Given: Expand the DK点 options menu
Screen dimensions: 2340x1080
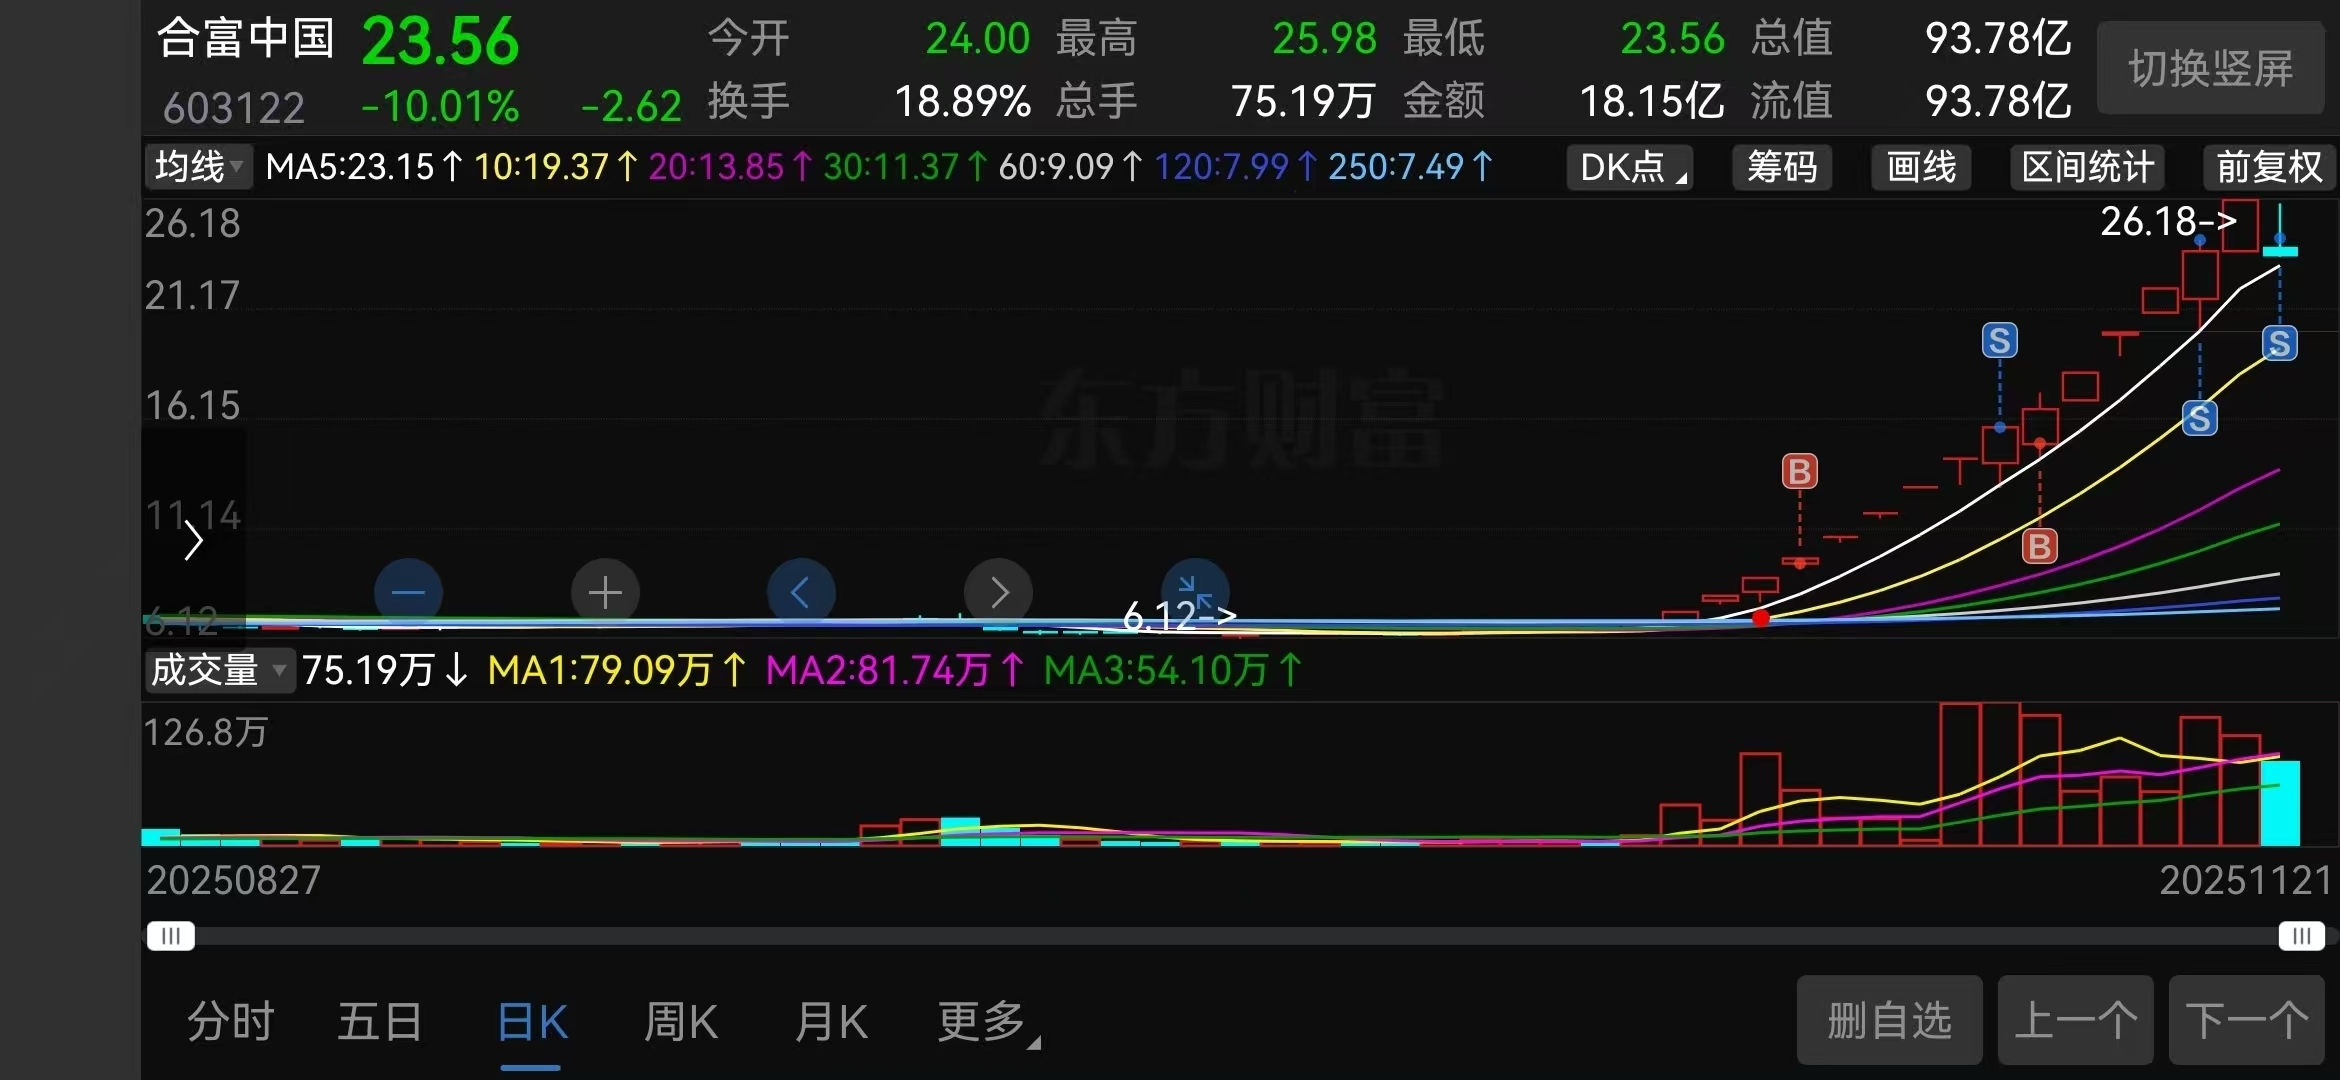Looking at the screenshot, I should click(1629, 167).
